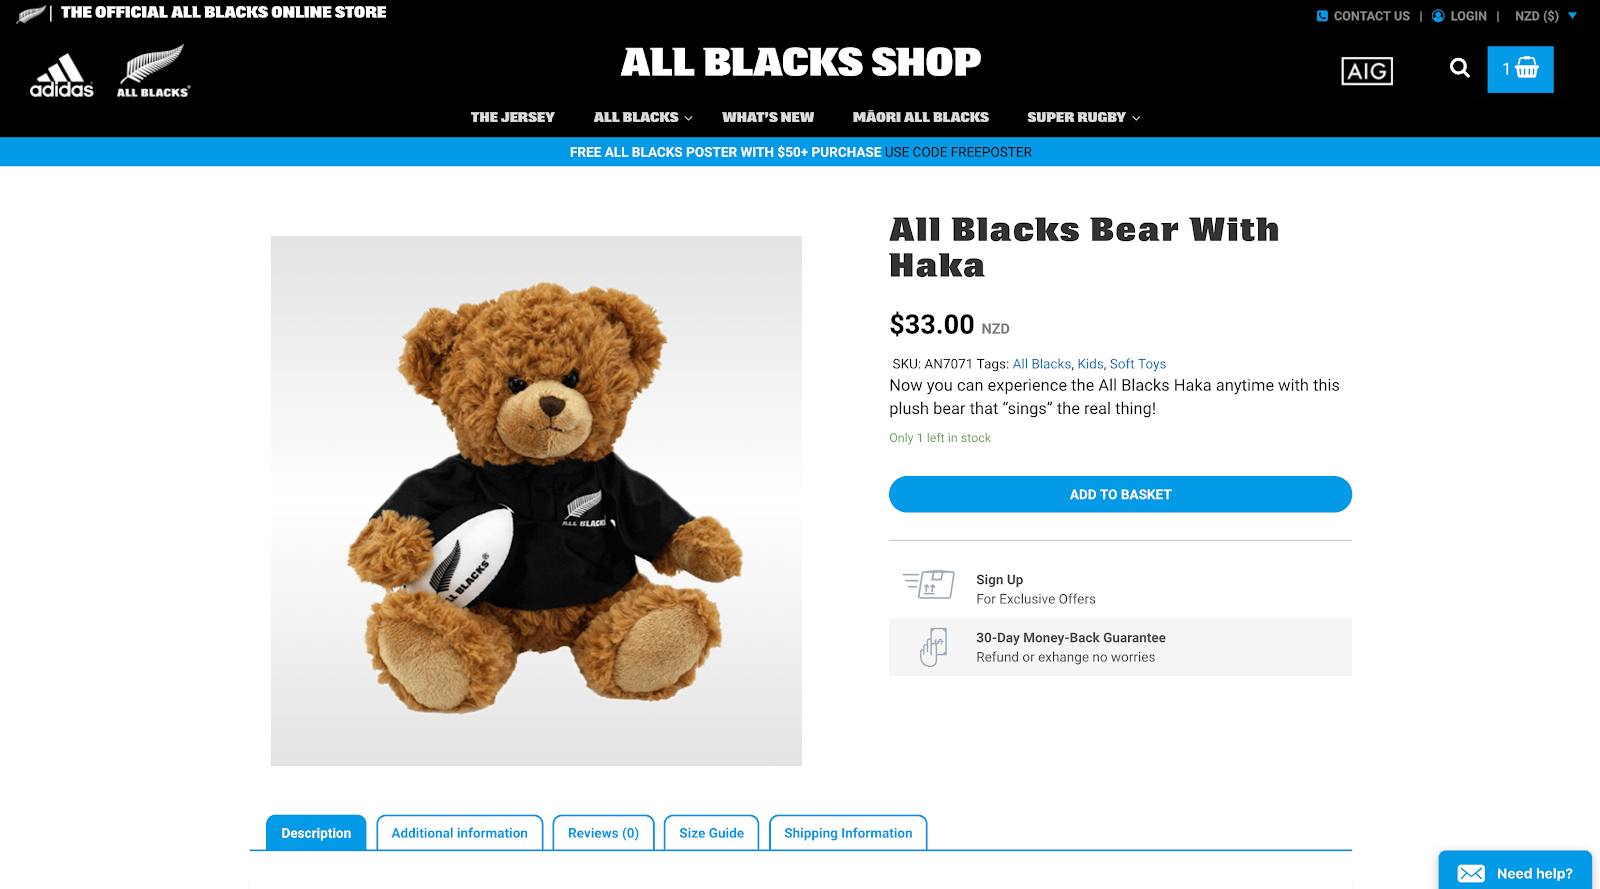The width and height of the screenshot is (1600, 889).
Task: Open the Shipping Information tab
Action: pyautogui.click(x=848, y=833)
